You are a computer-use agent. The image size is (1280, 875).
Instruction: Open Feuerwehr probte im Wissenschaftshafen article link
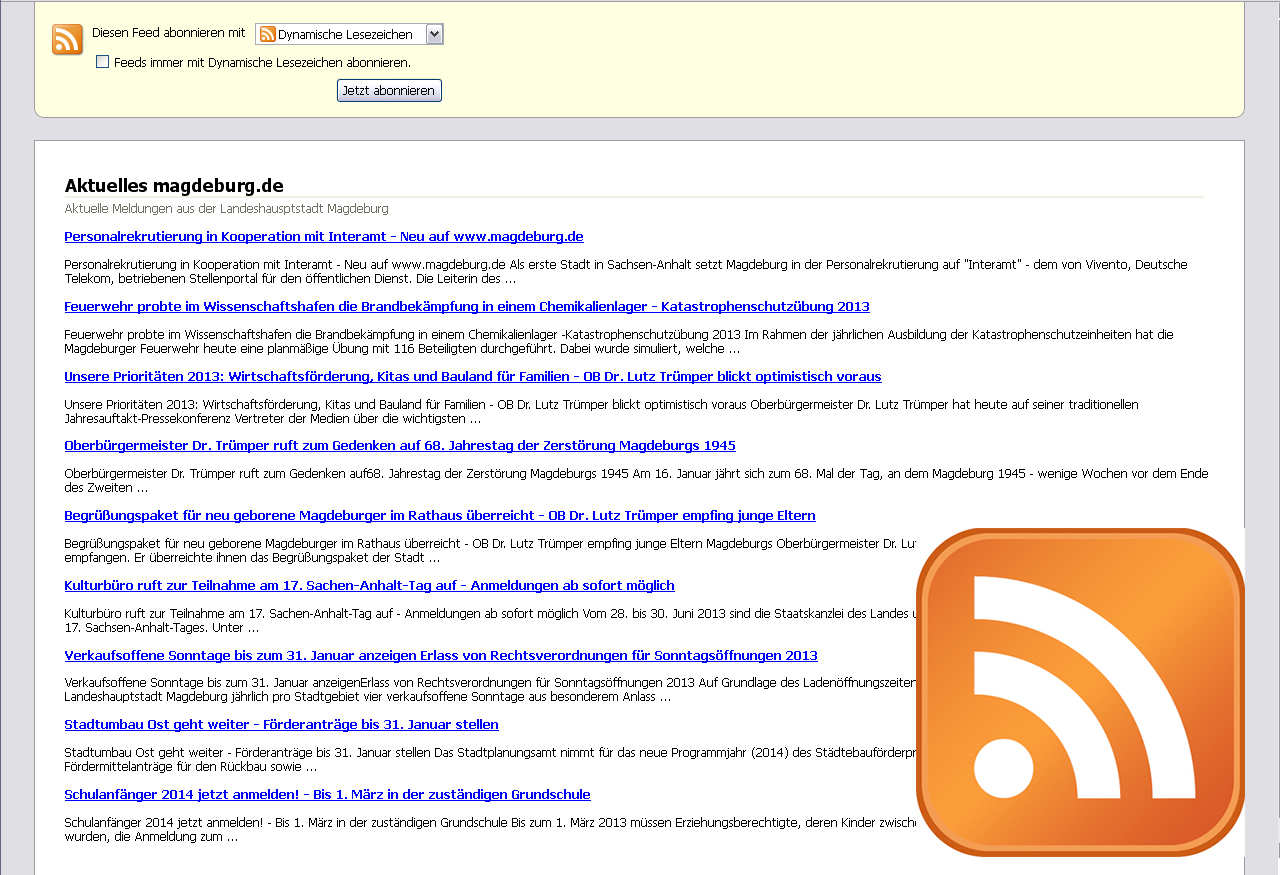(467, 307)
